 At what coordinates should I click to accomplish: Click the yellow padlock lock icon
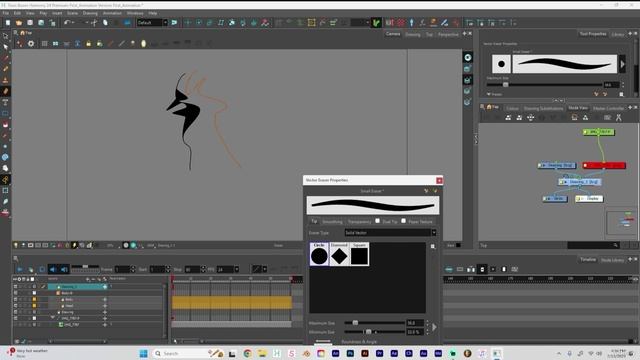88,43
